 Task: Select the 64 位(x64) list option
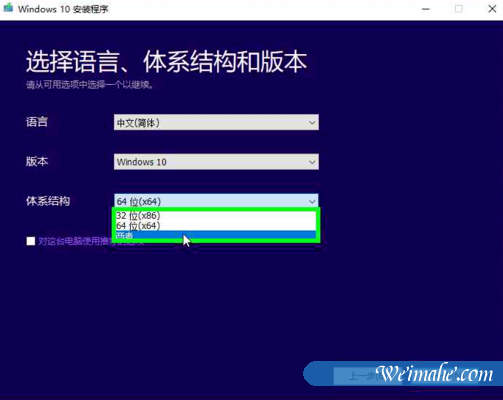click(x=216, y=226)
